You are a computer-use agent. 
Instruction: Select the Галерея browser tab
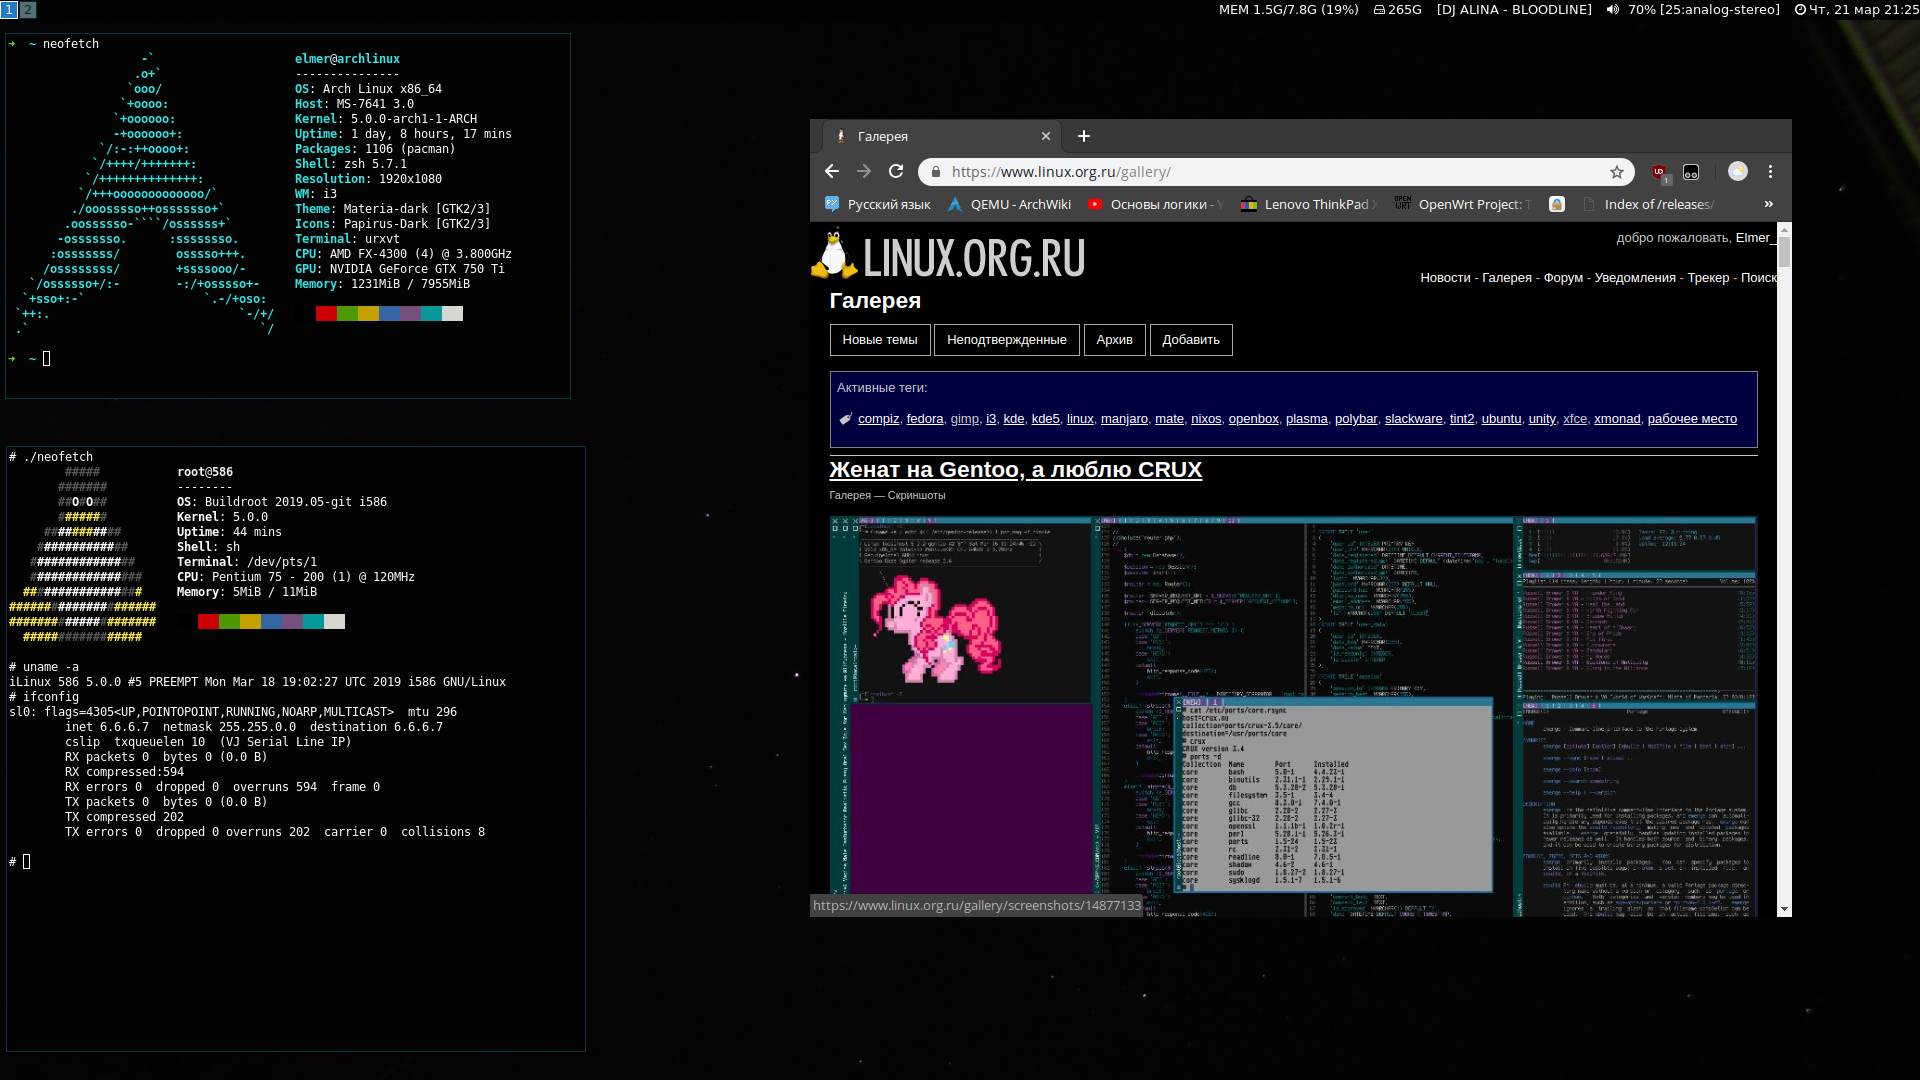tap(940, 136)
